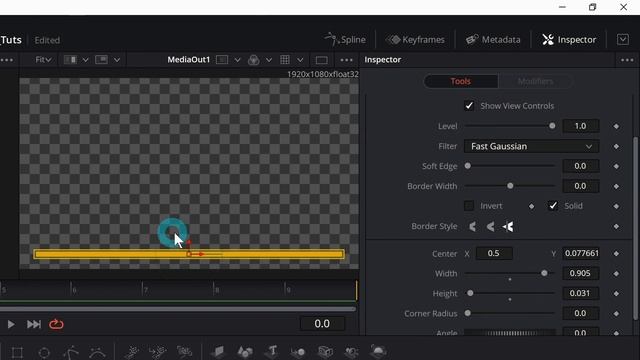Image resolution: width=640 pixels, height=360 pixels.
Task: Toggle keyframe diamond for Center
Action: tap(616, 254)
